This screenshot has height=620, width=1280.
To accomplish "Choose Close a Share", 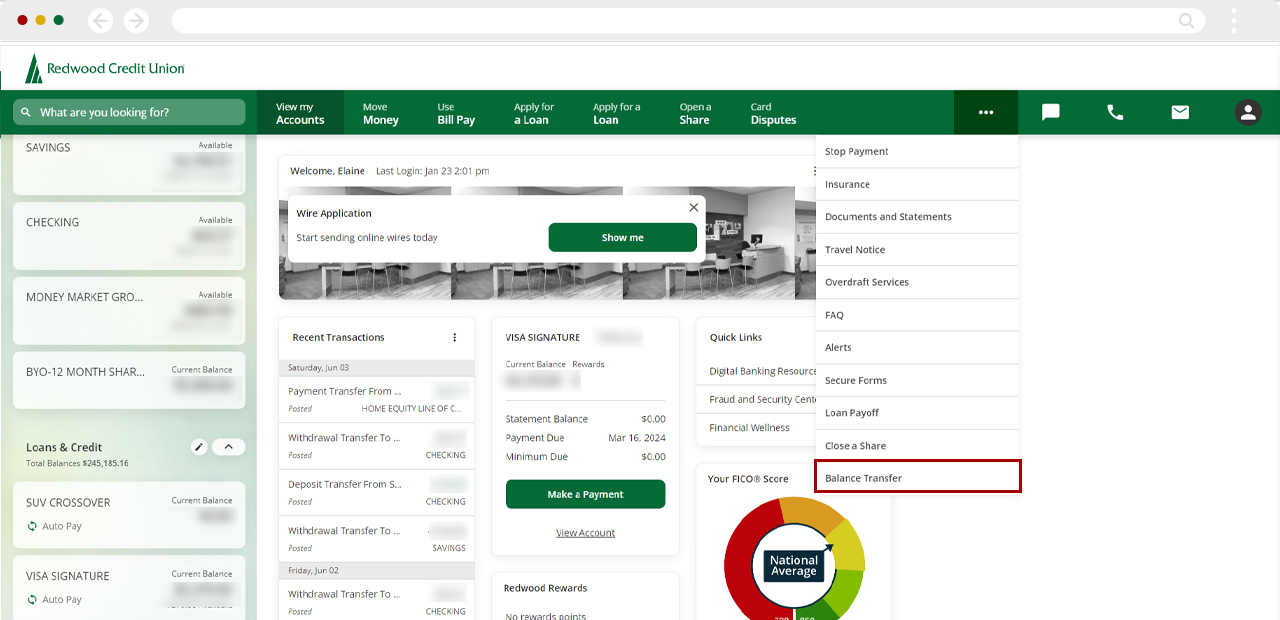I will point(917,446).
